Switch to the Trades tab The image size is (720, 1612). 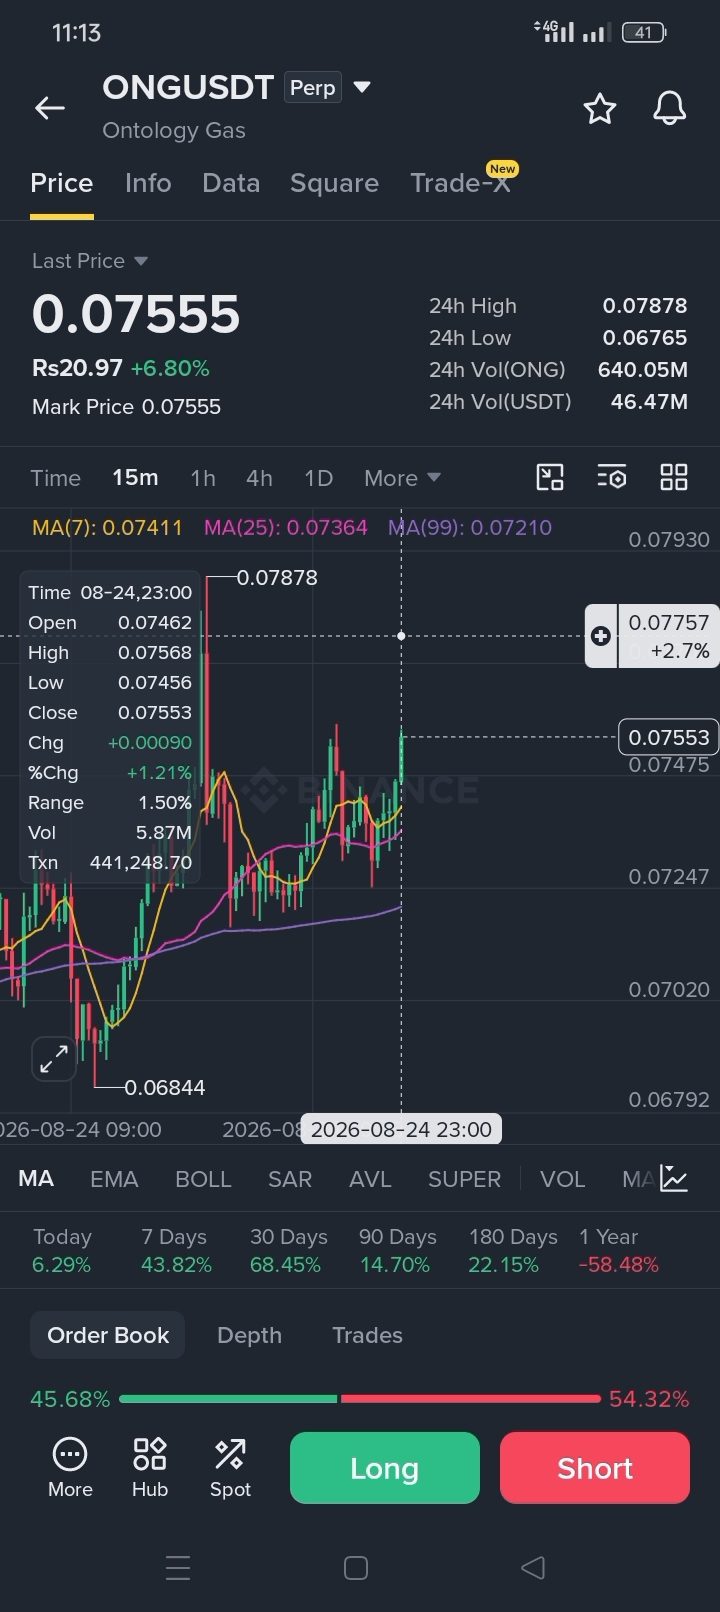[x=367, y=1335]
